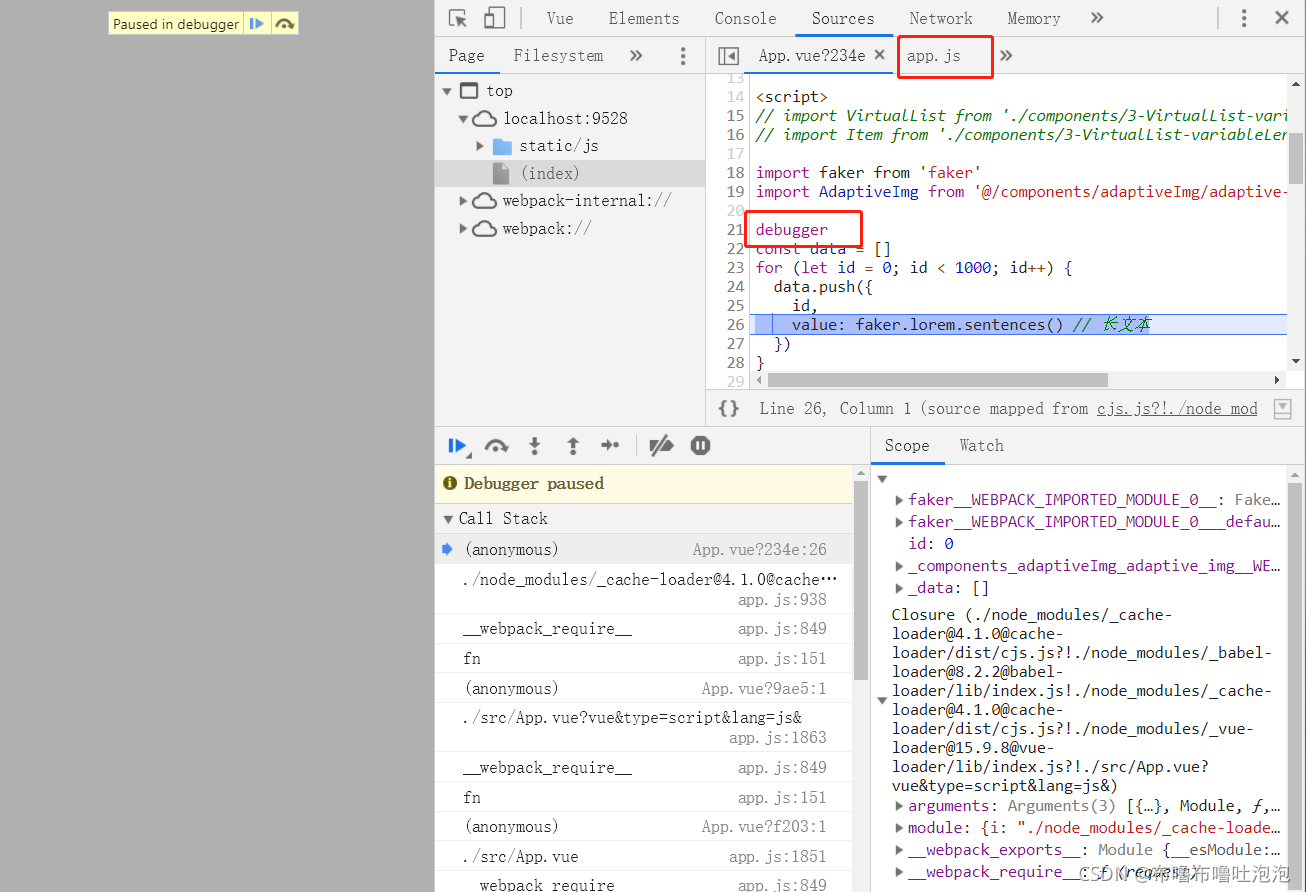Toggle pause on exceptions button
The height and width of the screenshot is (892, 1306).
pyautogui.click(x=701, y=446)
